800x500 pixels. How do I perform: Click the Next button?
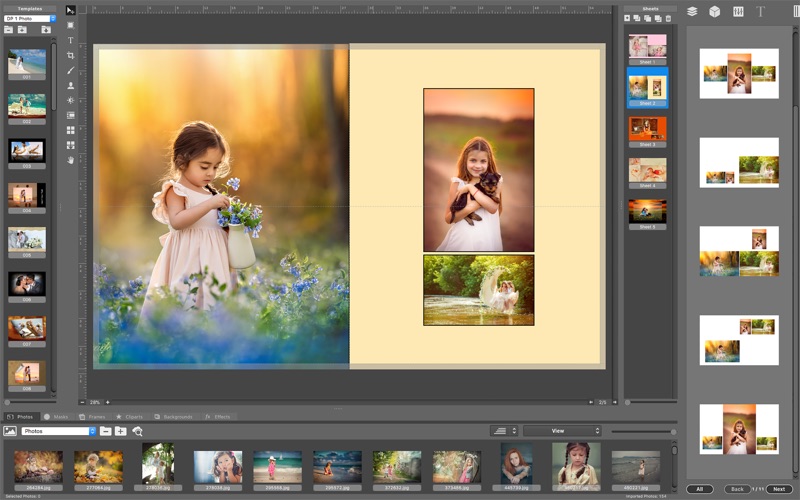pyautogui.click(x=777, y=489)
